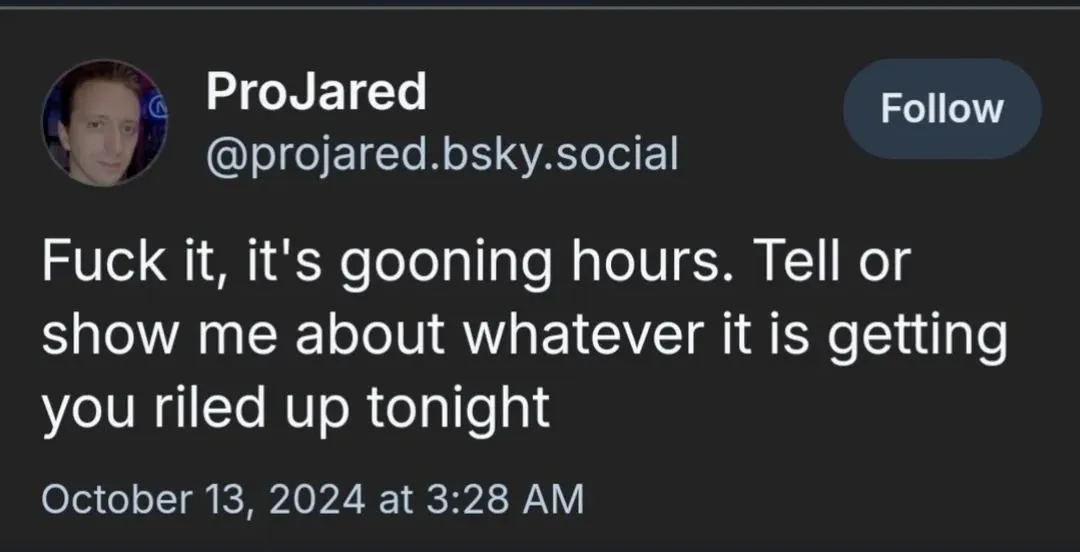Image resolution: width=1080 pixels, height=552 pixels.
Task: Click the post line starting with 'show me about'
Action: point(524,336)
